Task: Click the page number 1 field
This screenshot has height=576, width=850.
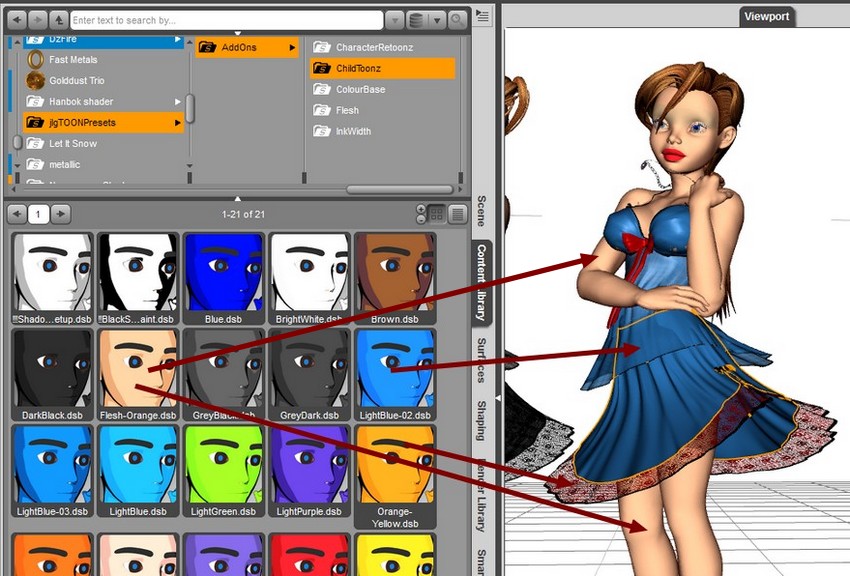Action: (x=38, y=215)
